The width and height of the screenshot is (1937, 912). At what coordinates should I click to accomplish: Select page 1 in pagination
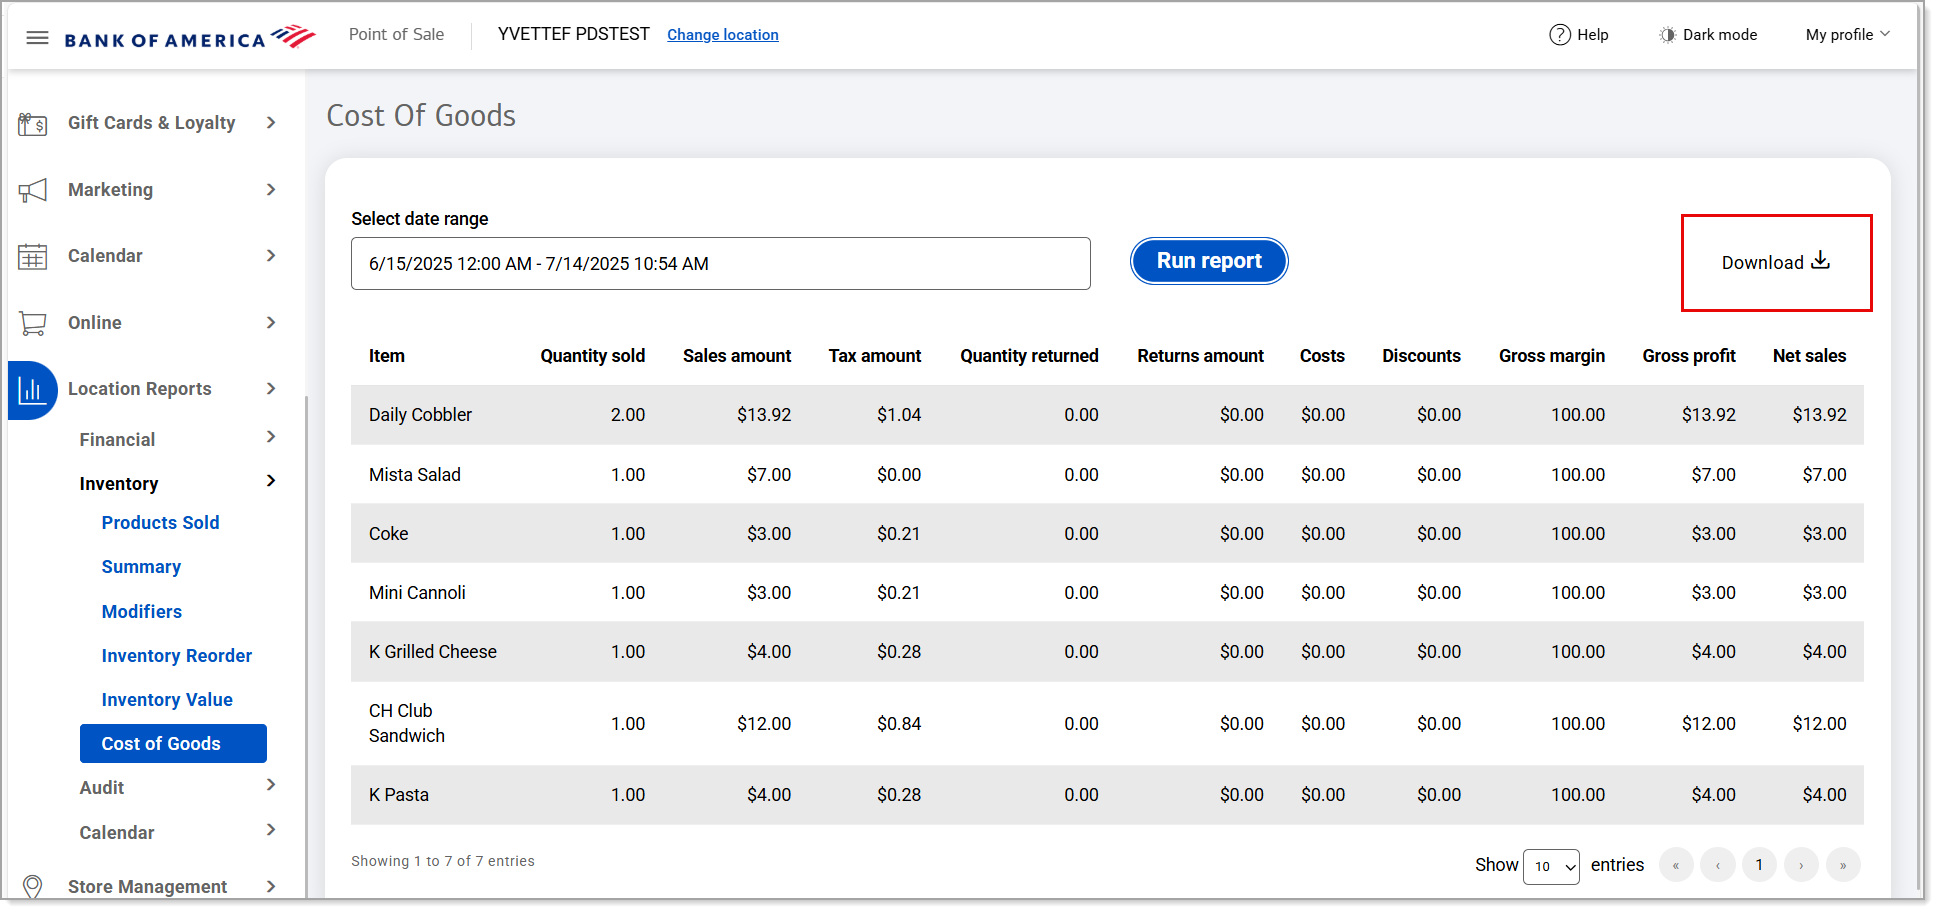click(x=1759, y=865)
